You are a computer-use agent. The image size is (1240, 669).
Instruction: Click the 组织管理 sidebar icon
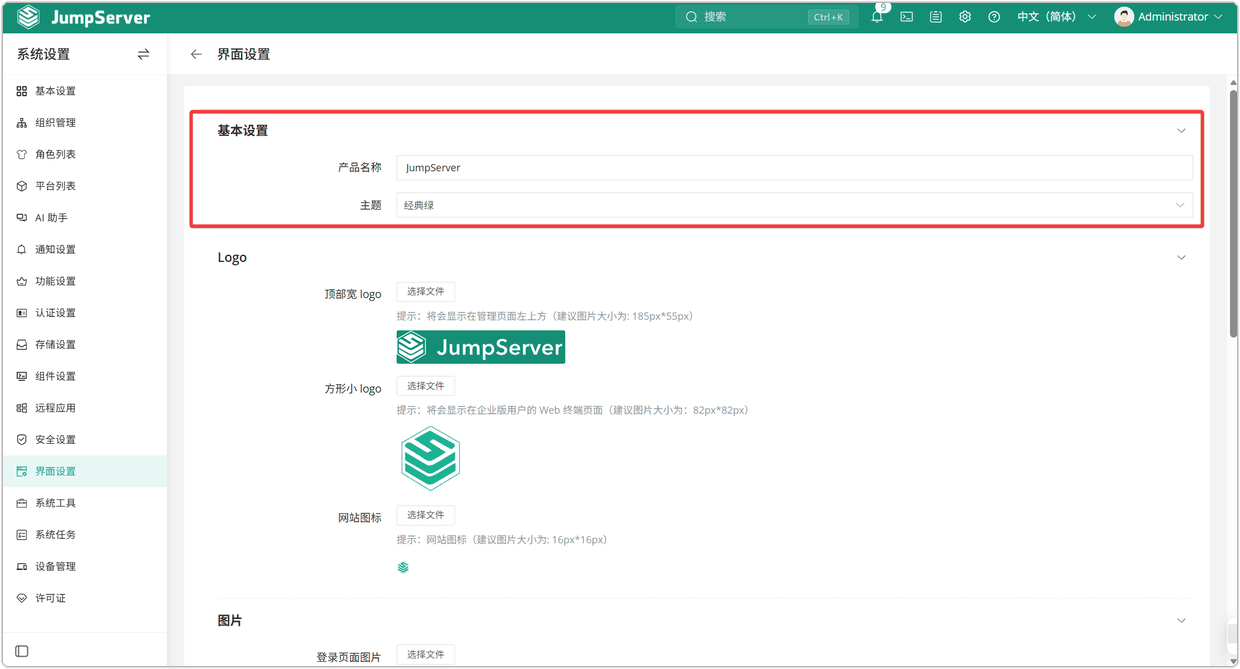22,123
